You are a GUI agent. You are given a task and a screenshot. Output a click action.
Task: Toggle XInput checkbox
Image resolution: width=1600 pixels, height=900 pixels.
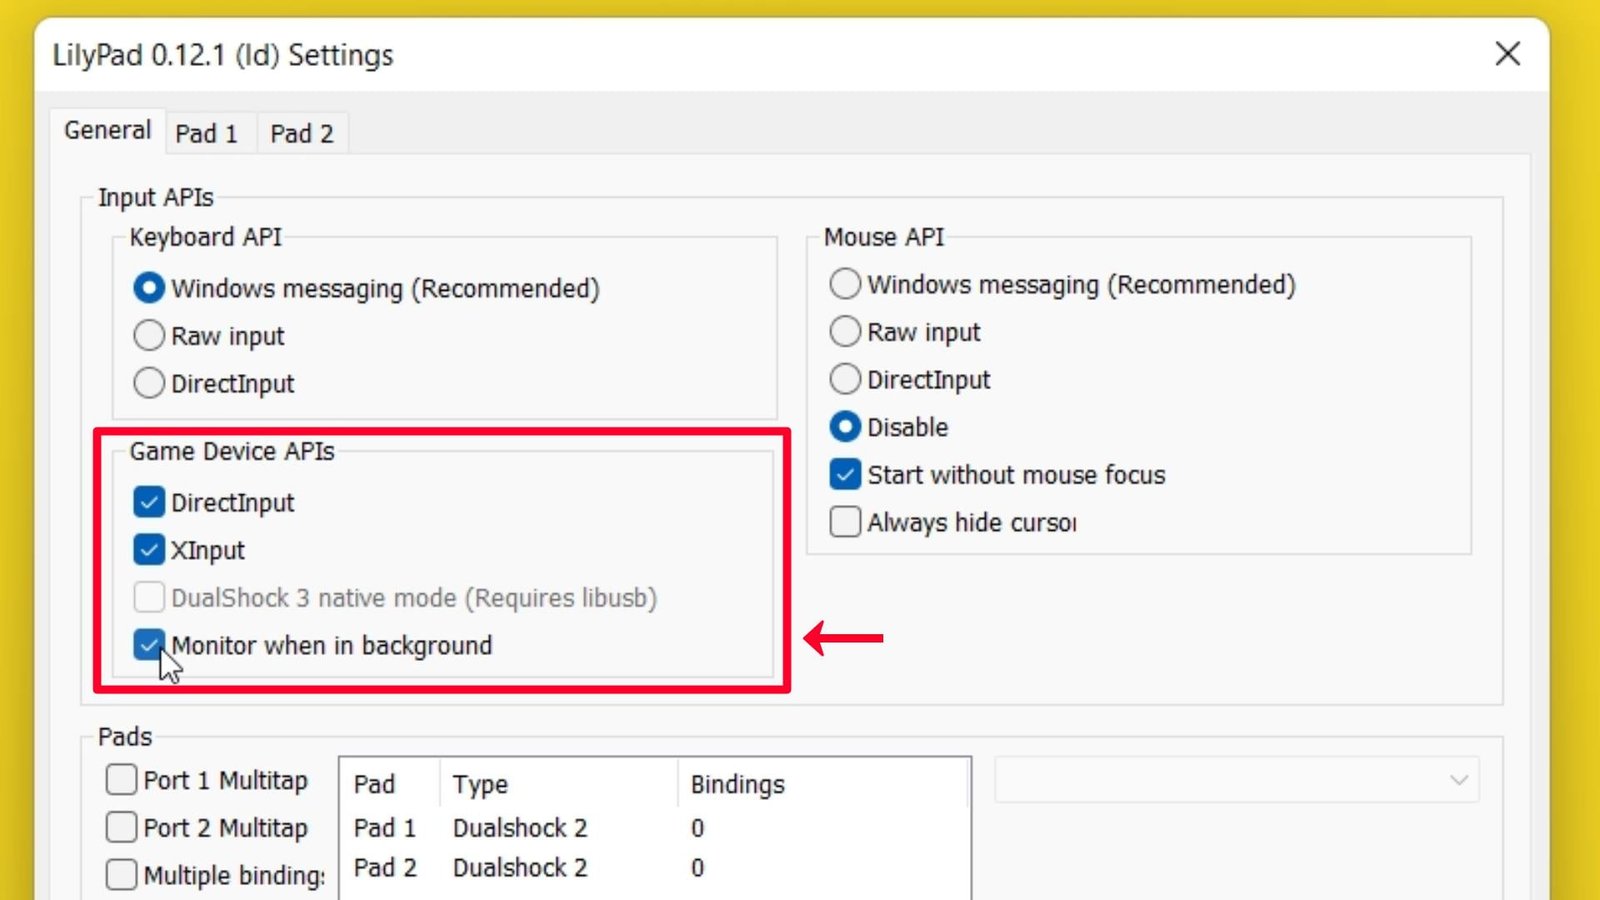[149, 550]
